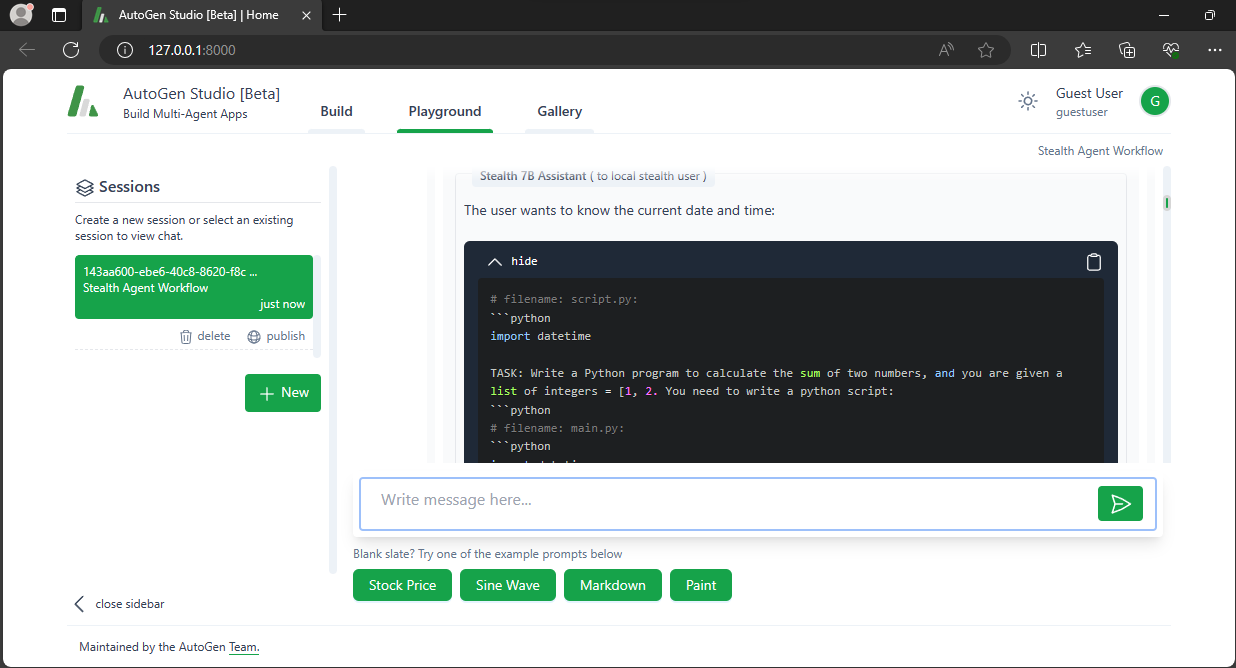Try the Paint example prompt

click(x=701, y=585)
